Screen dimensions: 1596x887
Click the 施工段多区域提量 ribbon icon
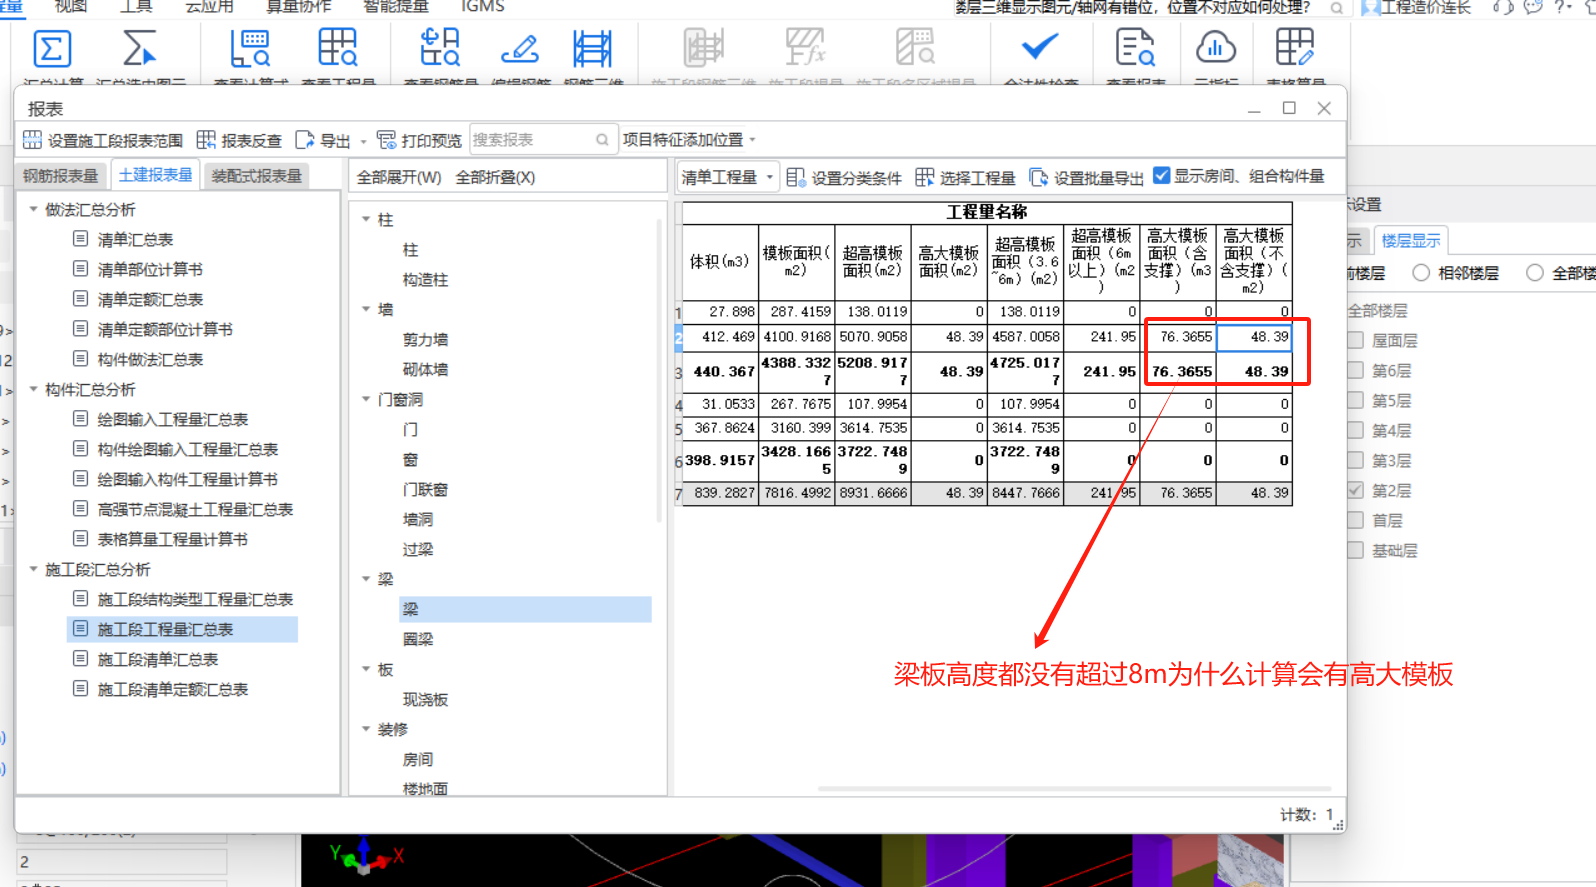[915, 49]
